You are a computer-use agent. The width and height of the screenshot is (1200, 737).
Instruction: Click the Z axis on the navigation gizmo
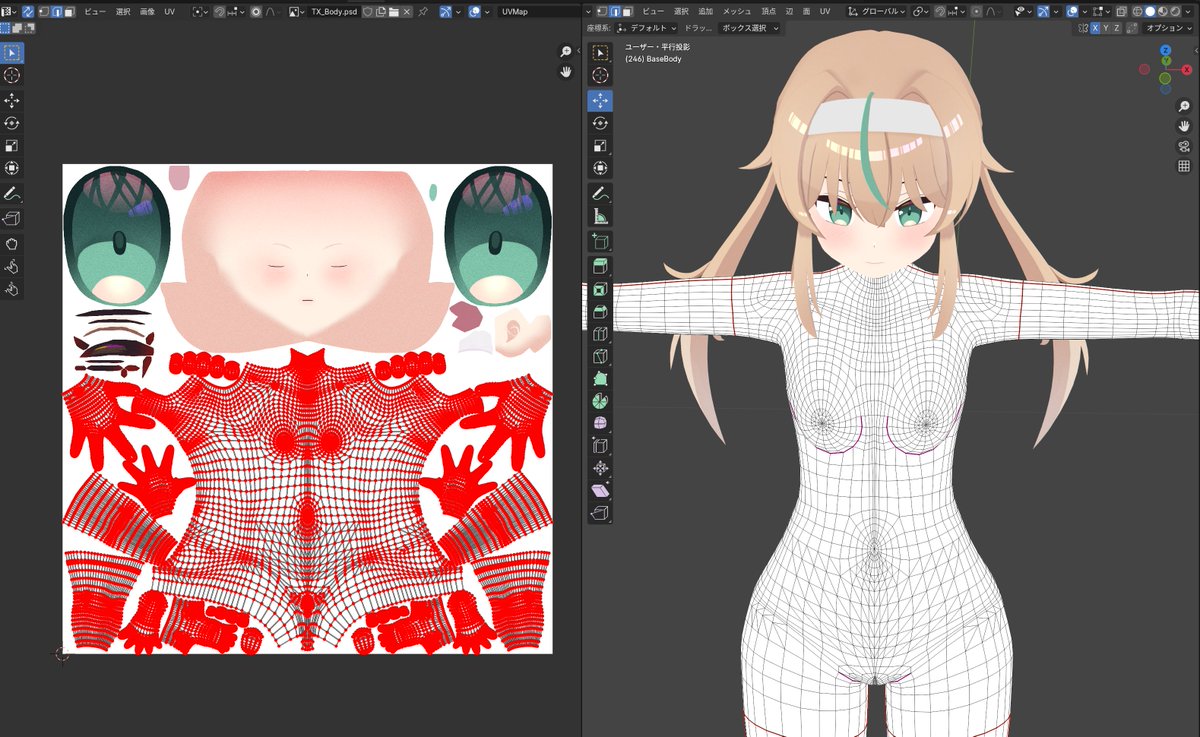point(1165,50)
